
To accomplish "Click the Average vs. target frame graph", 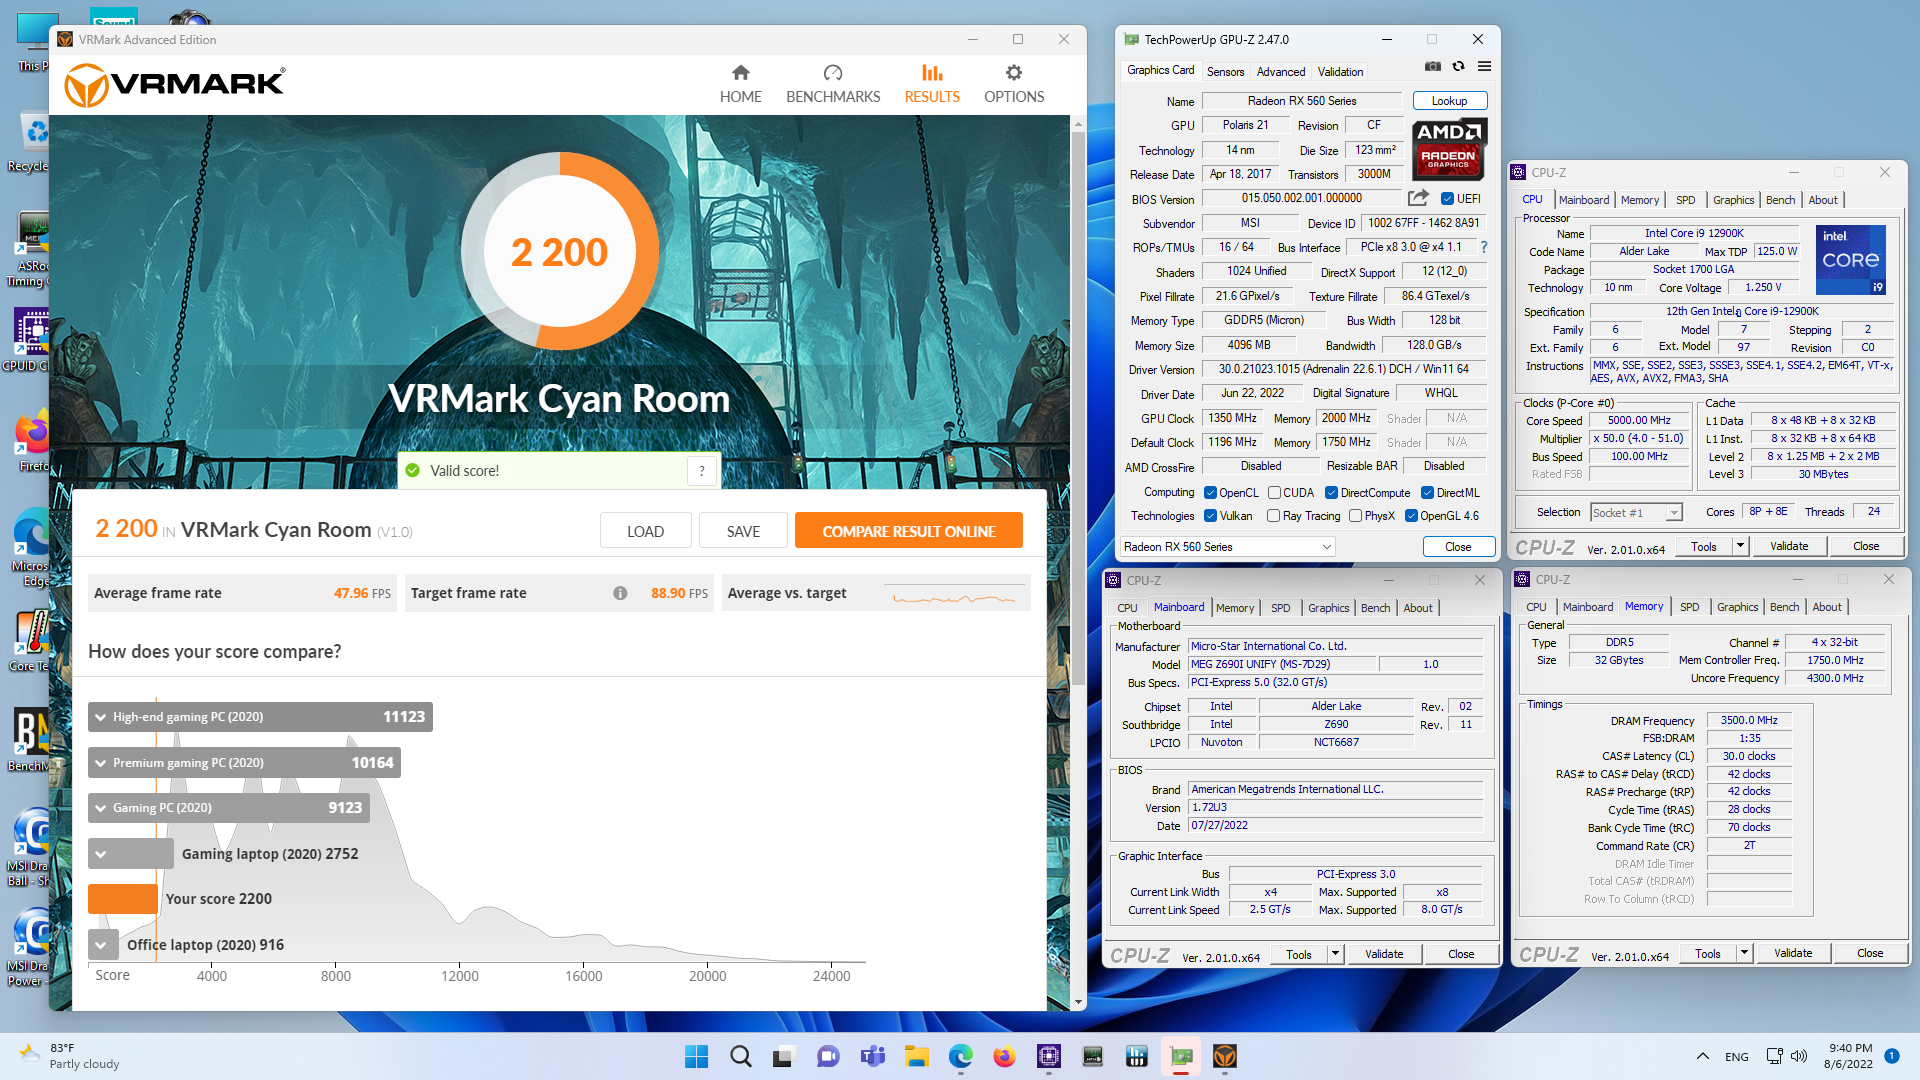I will (955, 598).
